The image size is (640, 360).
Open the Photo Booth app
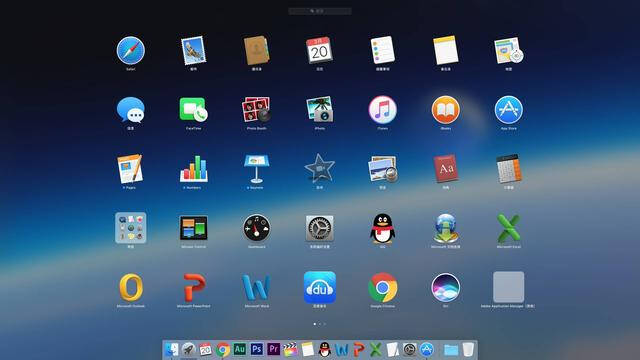coord(256,110)
